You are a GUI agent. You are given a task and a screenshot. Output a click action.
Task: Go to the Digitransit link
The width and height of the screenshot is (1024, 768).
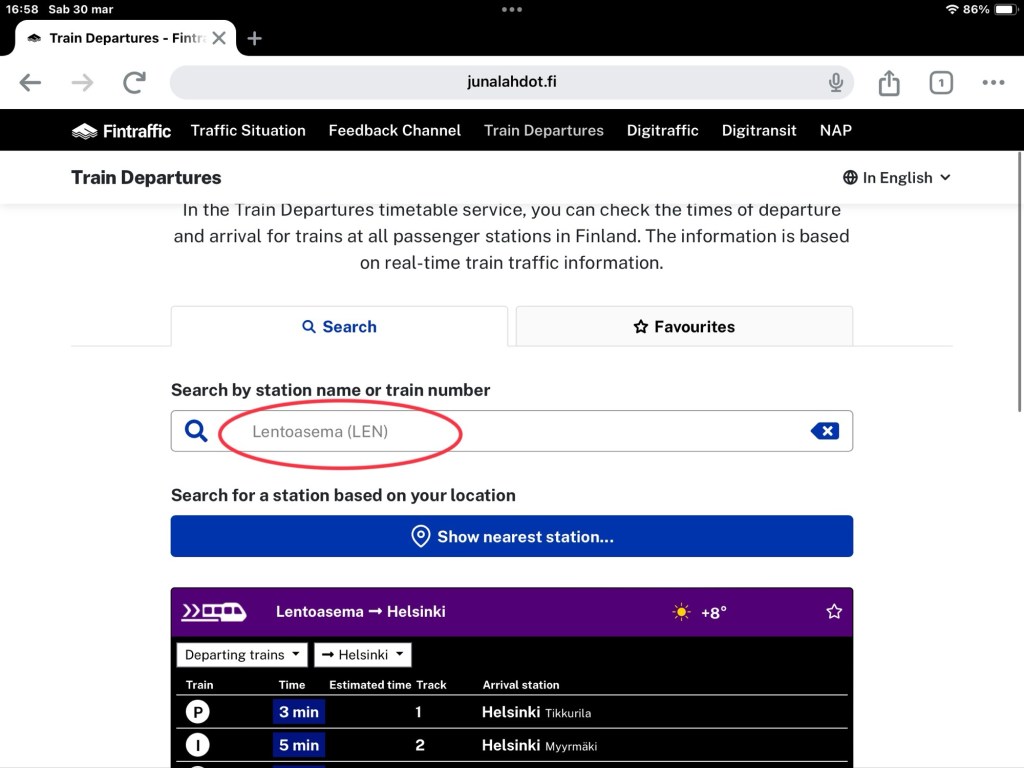pyautogui.click(x=759, y=131)
